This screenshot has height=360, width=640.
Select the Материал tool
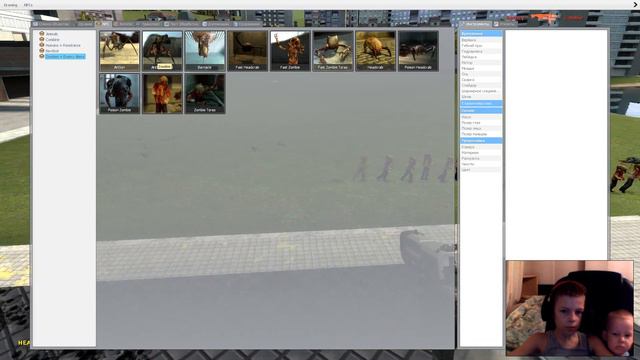tap(481, 153)
